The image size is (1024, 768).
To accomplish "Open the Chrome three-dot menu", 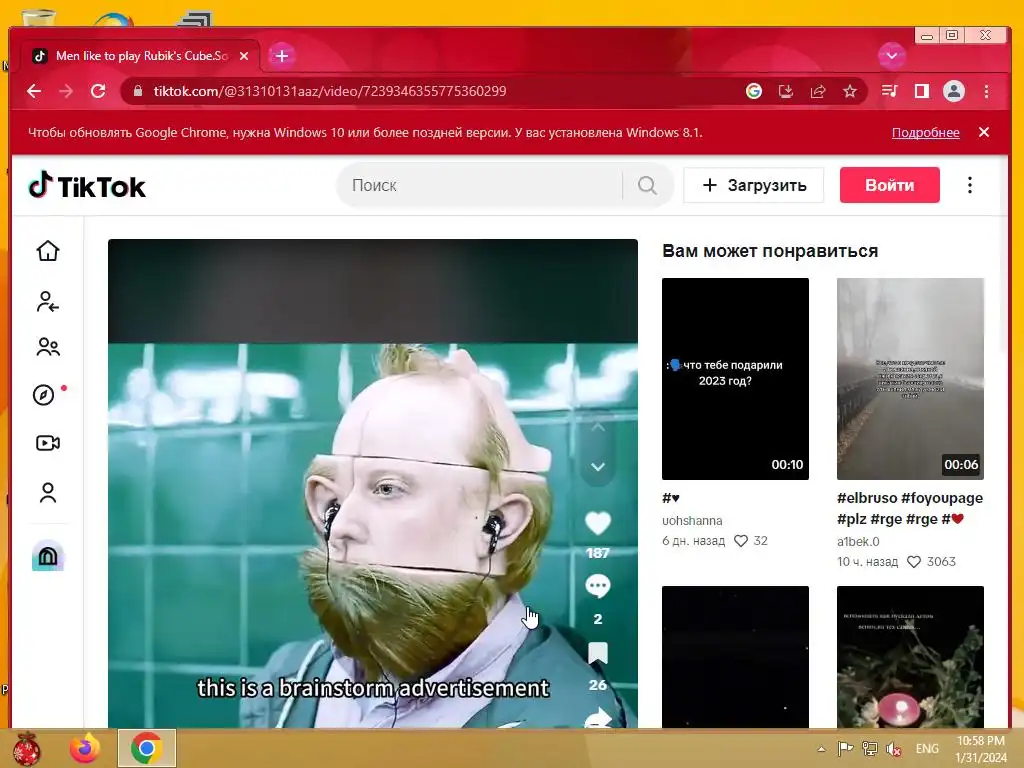I will pos(986,91).
